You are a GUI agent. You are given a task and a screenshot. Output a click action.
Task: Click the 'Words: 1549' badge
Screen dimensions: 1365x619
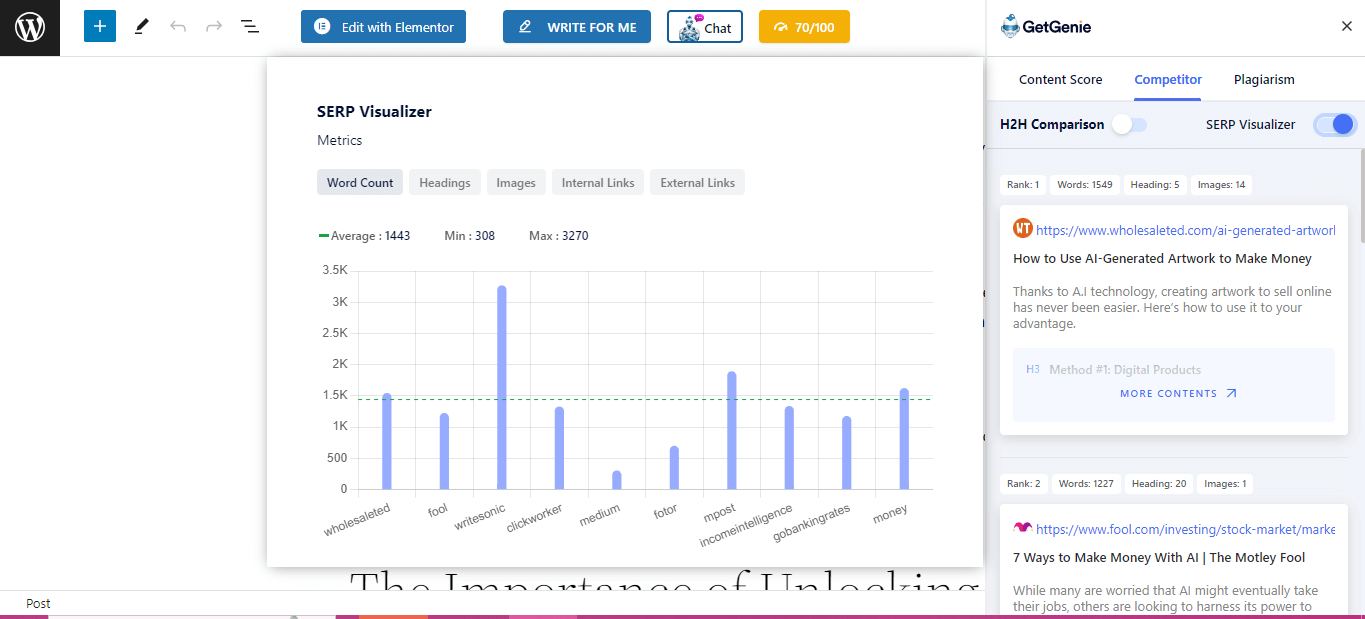[1085, 185]
